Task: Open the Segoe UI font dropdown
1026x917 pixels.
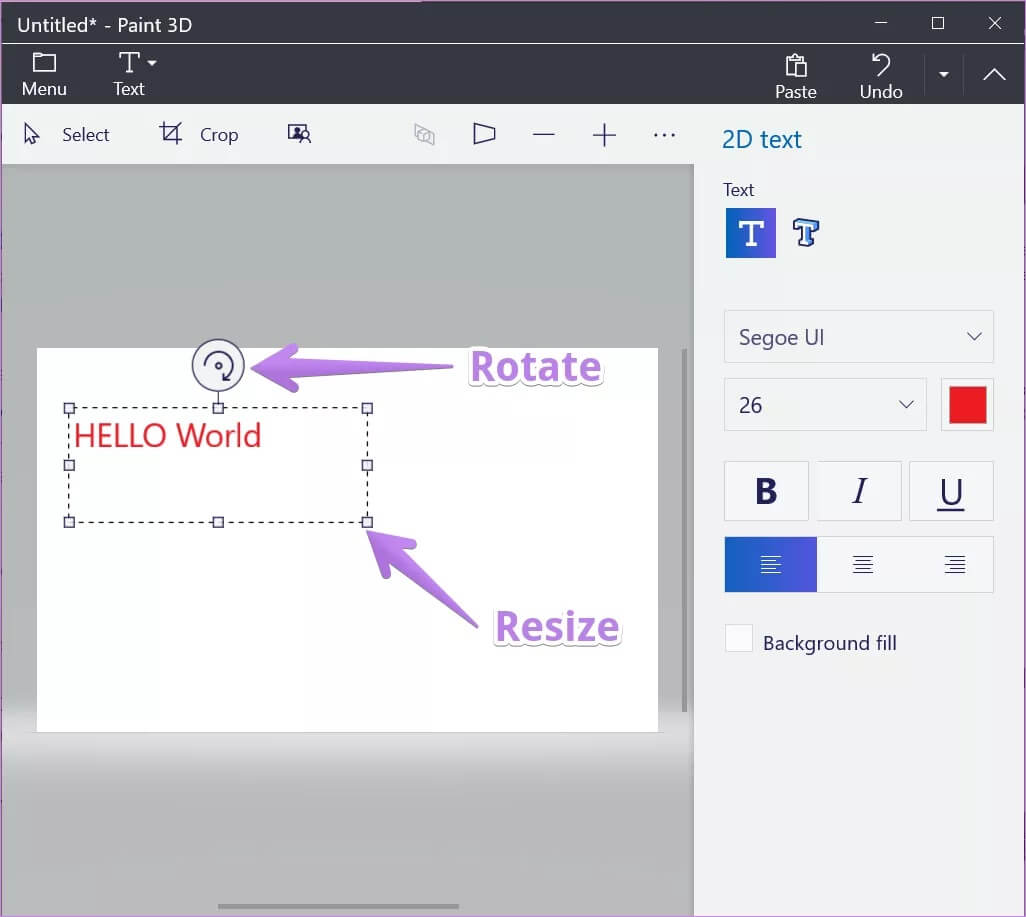Action: pyautogui.click(x=858, y=337)
